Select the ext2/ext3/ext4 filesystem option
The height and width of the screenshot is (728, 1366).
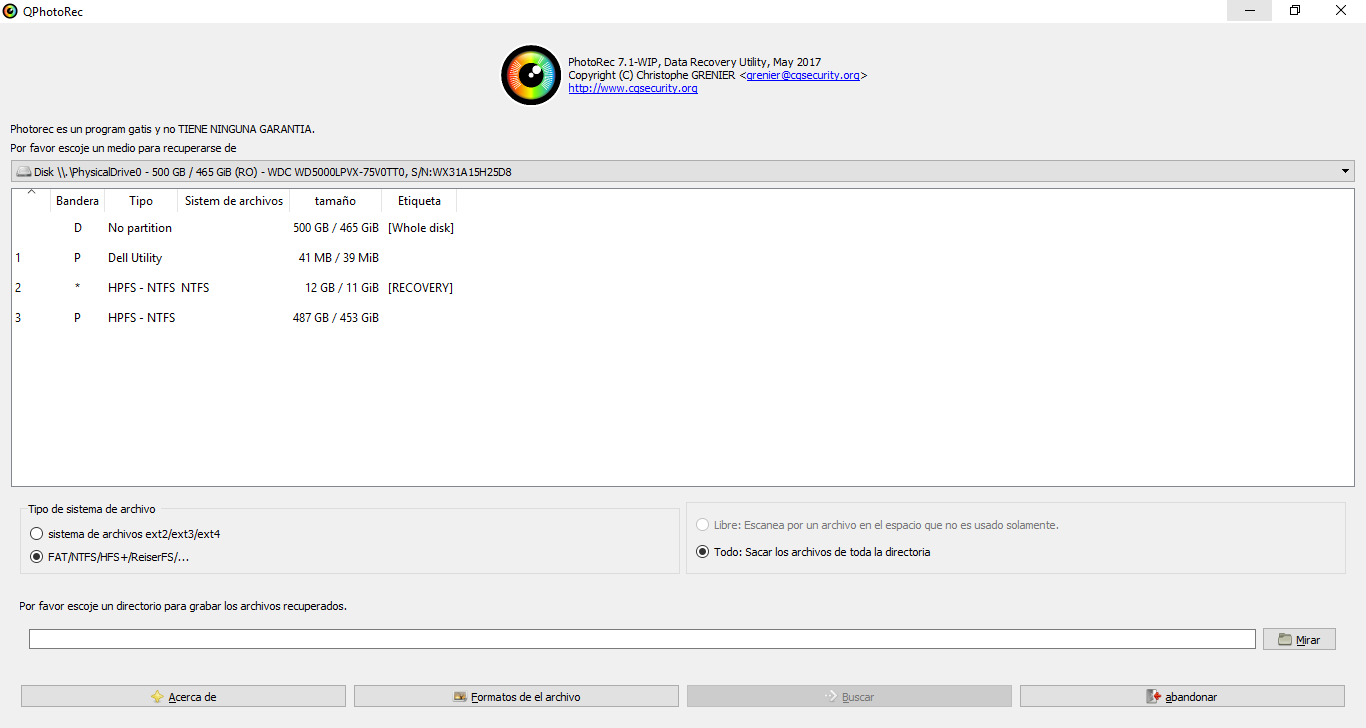point(125,534)
